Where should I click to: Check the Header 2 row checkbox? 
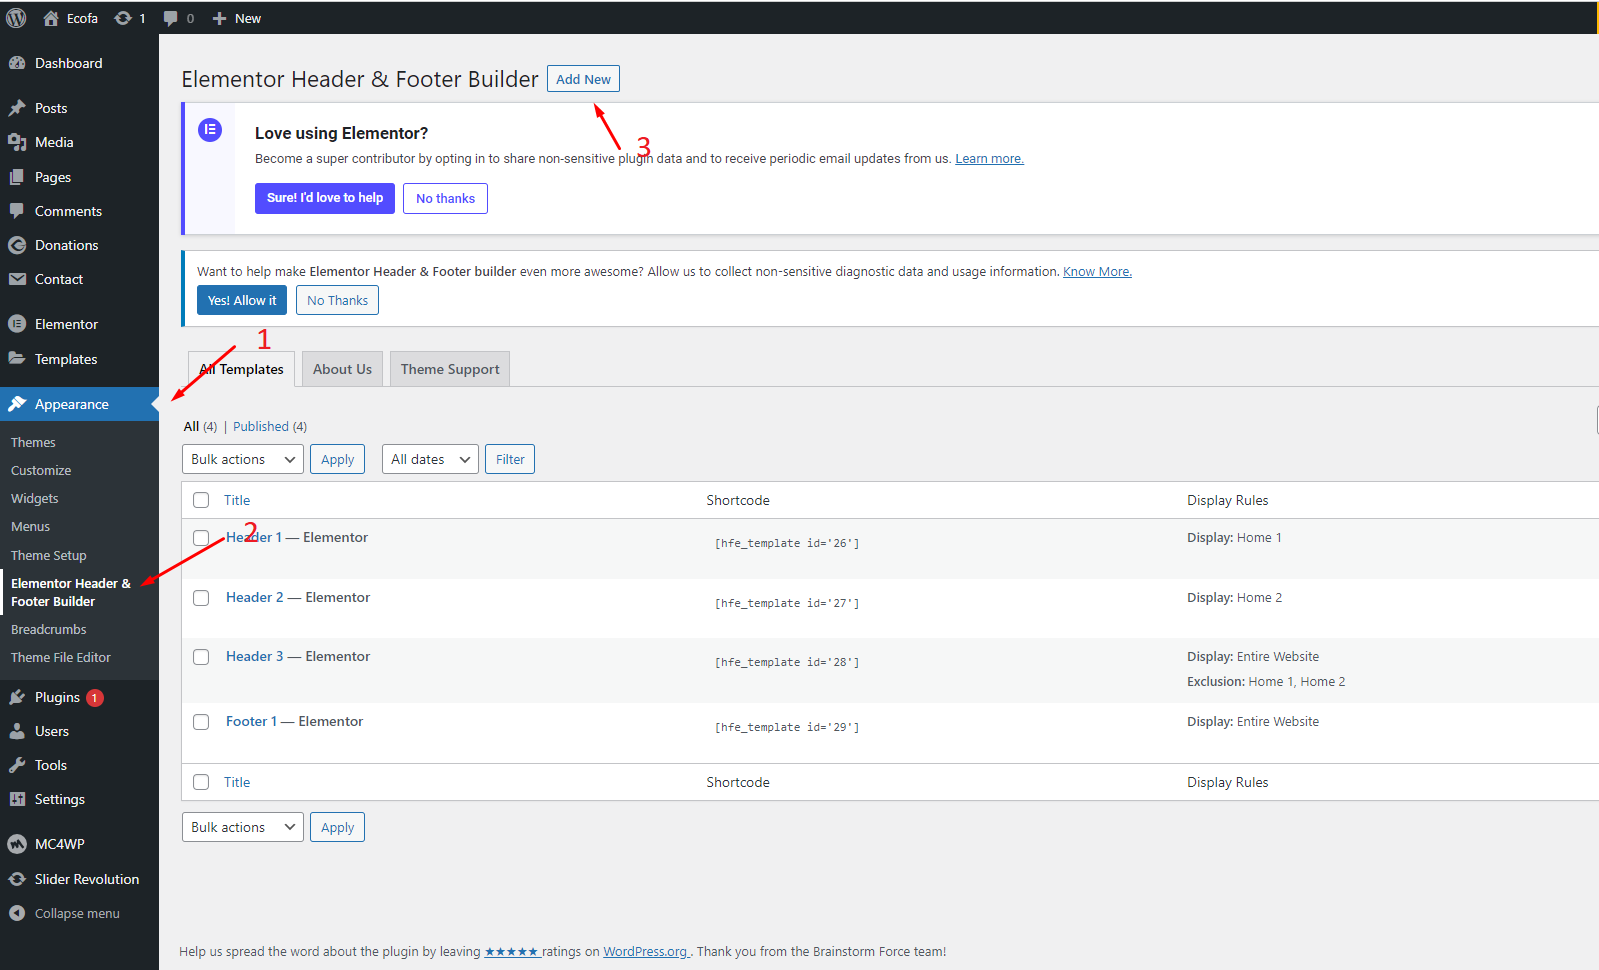coord(201,598)
